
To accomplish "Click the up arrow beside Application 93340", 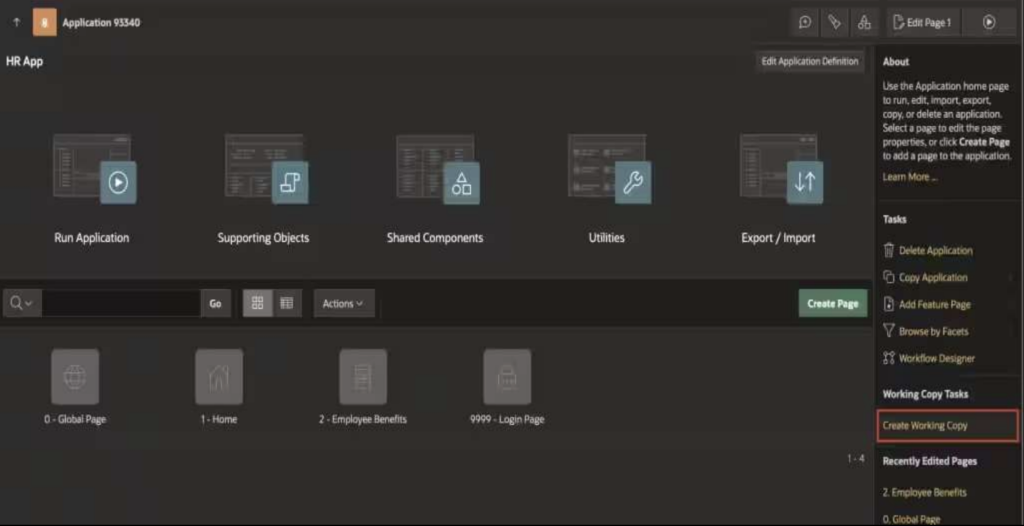I will [x=16, y=22].
